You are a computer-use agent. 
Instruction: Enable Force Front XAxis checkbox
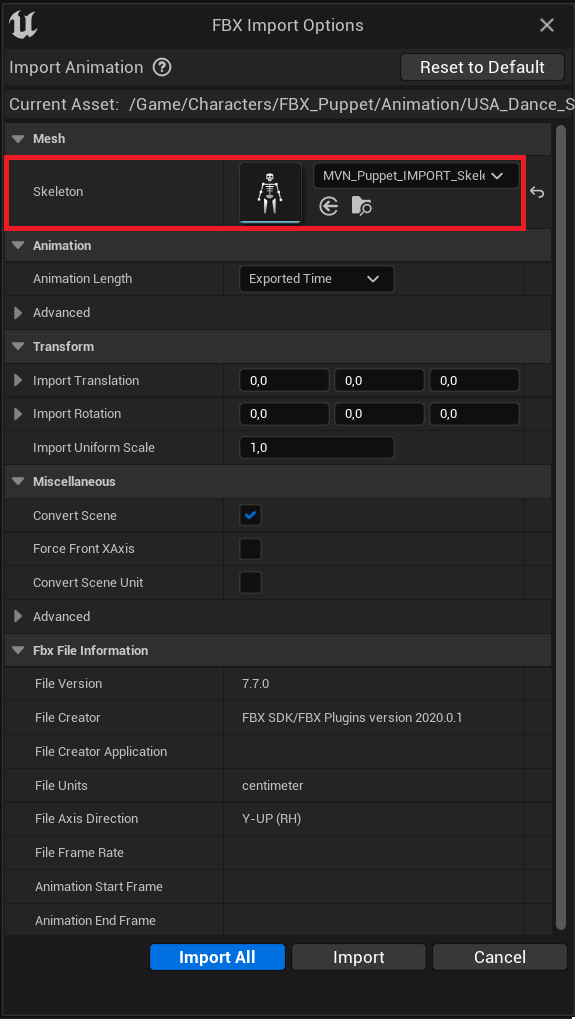pyautogui.click(x=250, y=548)
